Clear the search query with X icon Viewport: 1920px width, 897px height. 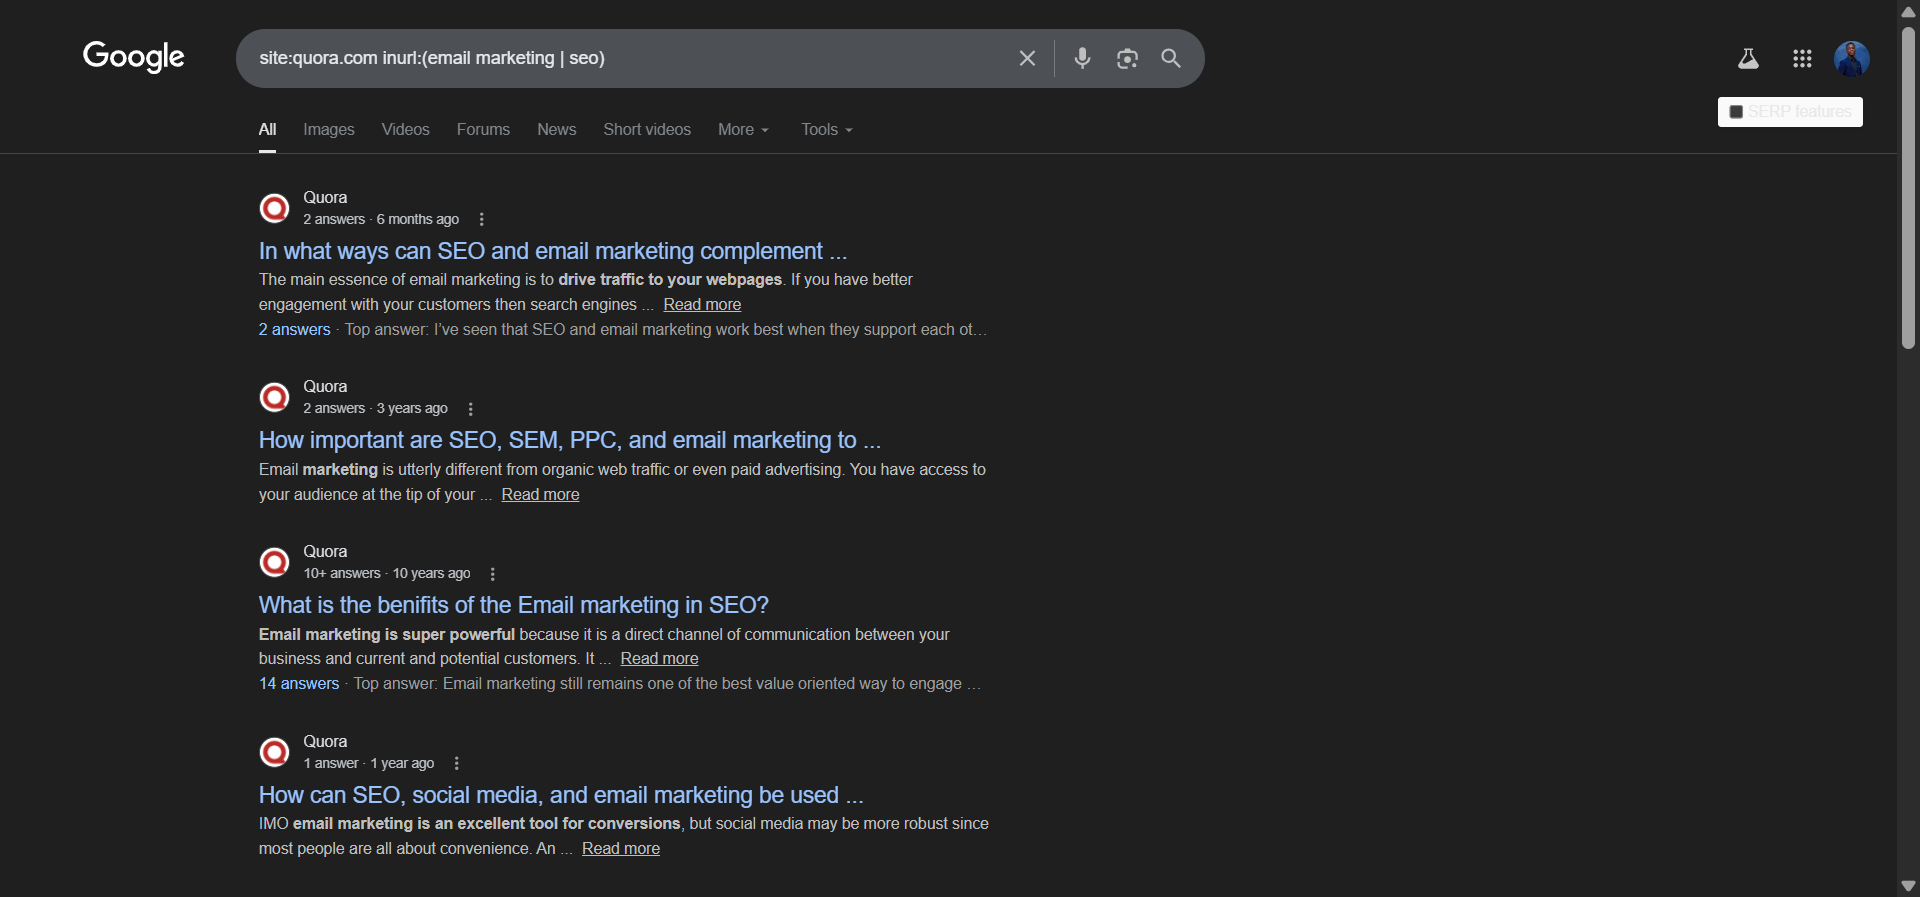click(1027, 58)
